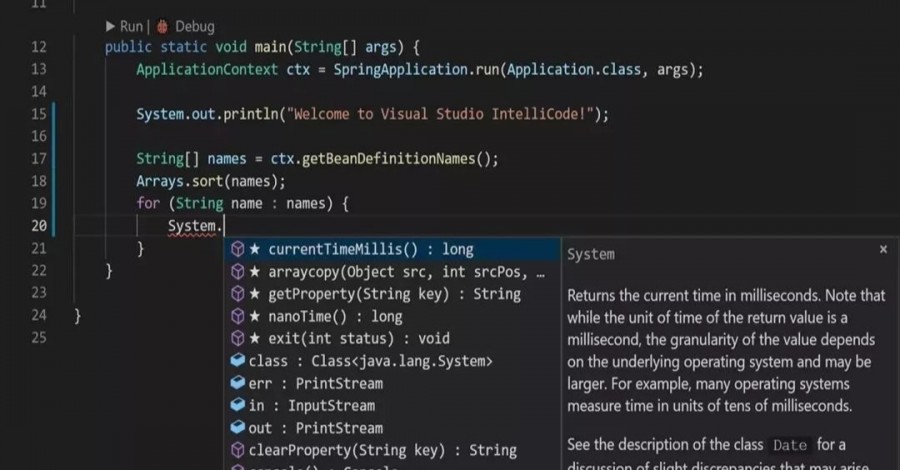Click the method cube icon beside getProperty
This screenshot has height=470, width=900.
(238, 294)
